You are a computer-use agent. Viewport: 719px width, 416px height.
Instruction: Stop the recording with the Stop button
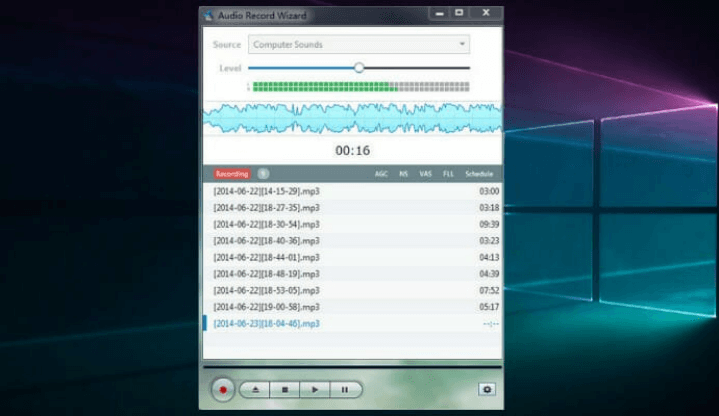285,390
